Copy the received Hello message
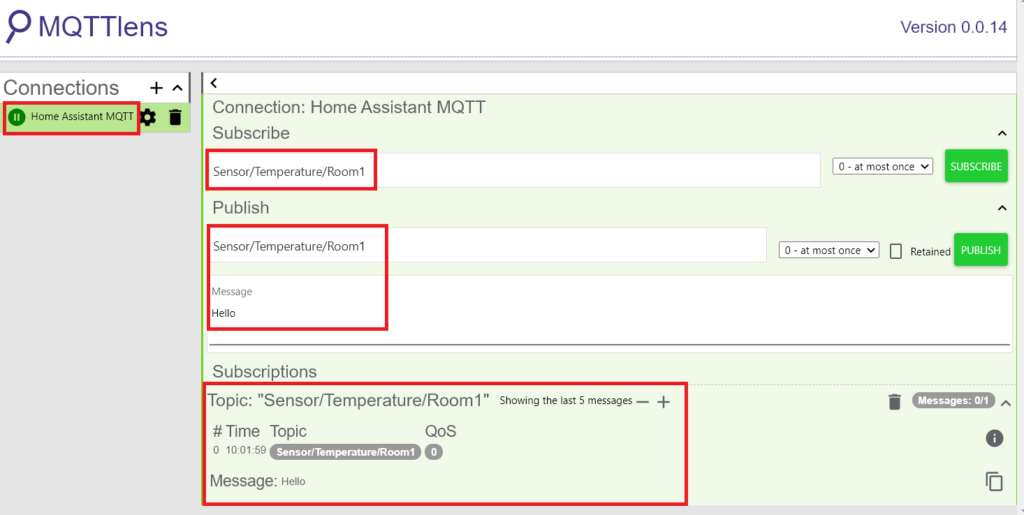This screenshot has width=1024, height=515. click(994, 482)
